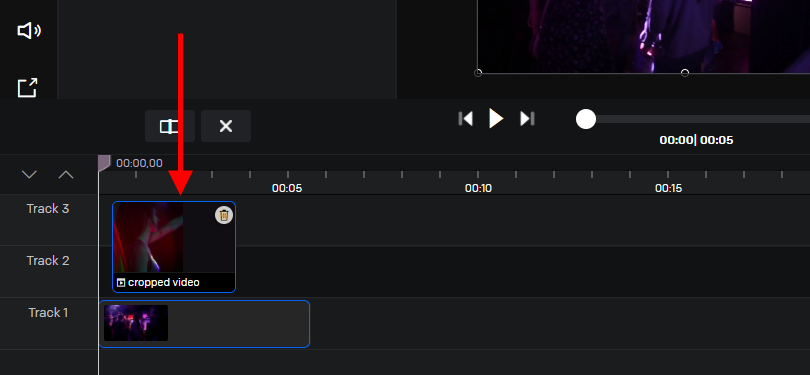The width and height of the screenshot is (810, 375).
Task: Open the audio speaker icon in sidebar
Action: pos(29,31)
